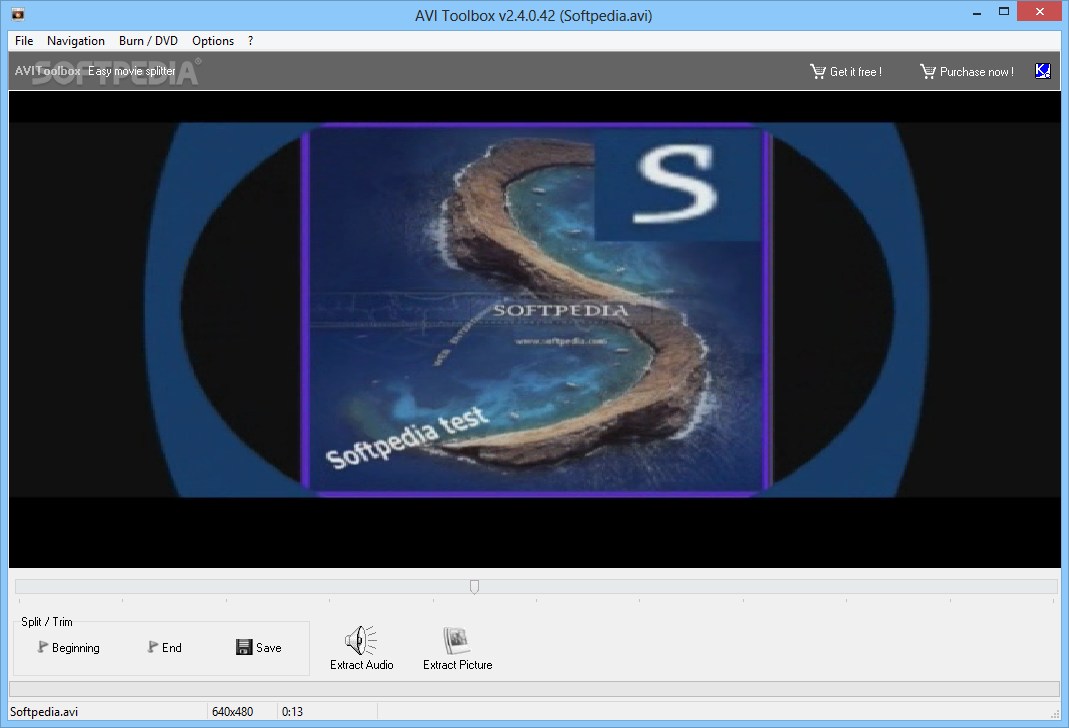Click the Get it free shopping cart icon
This screenshot has width=1069, height=728.
pyautogui.click(x=817, y=72)
